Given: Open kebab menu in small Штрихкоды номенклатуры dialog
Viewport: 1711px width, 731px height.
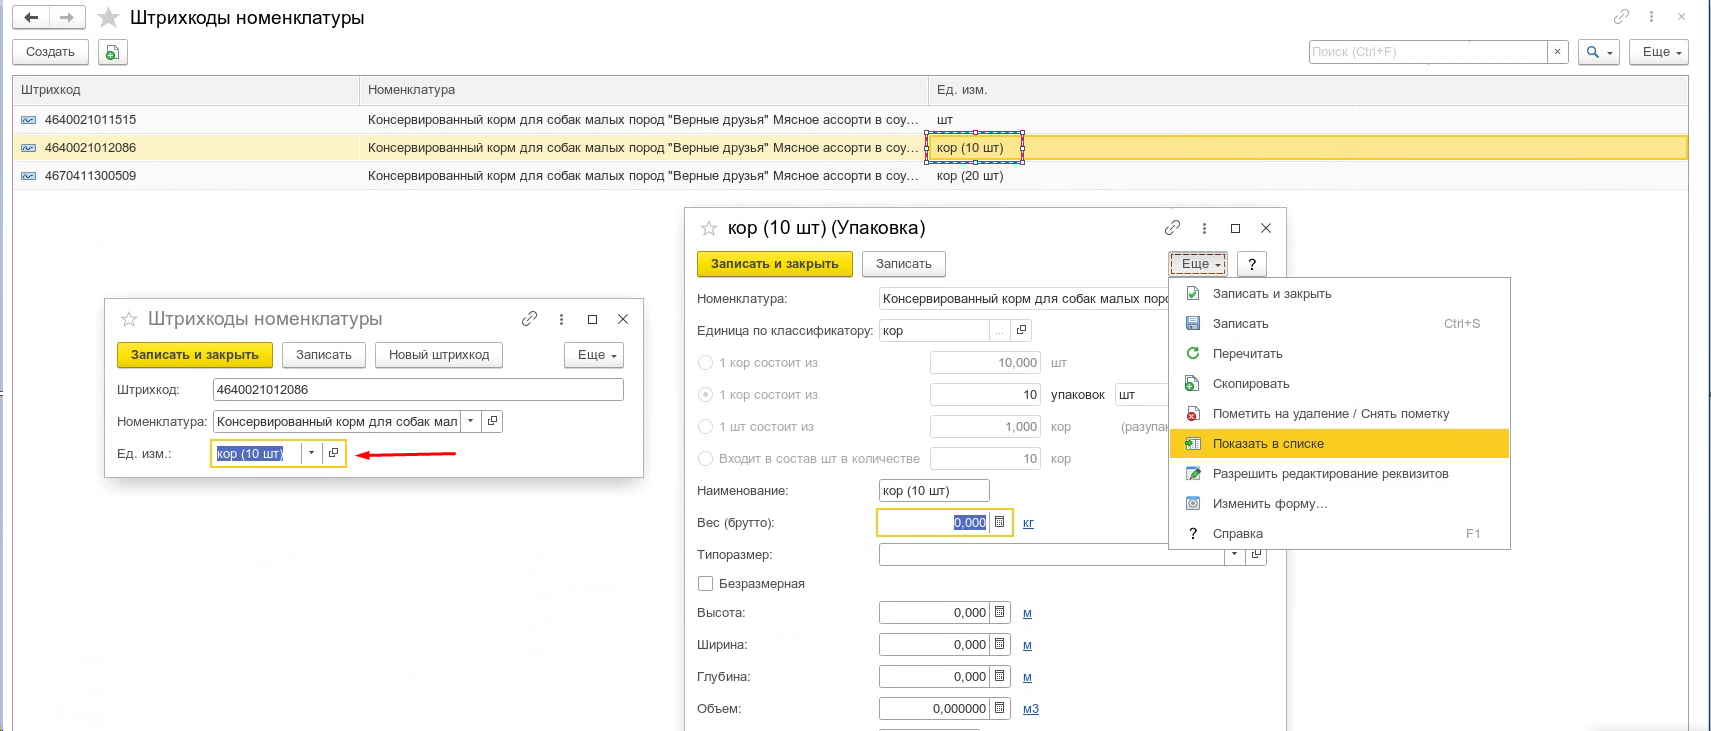Looking at the screenshot, I should point(561,319).
